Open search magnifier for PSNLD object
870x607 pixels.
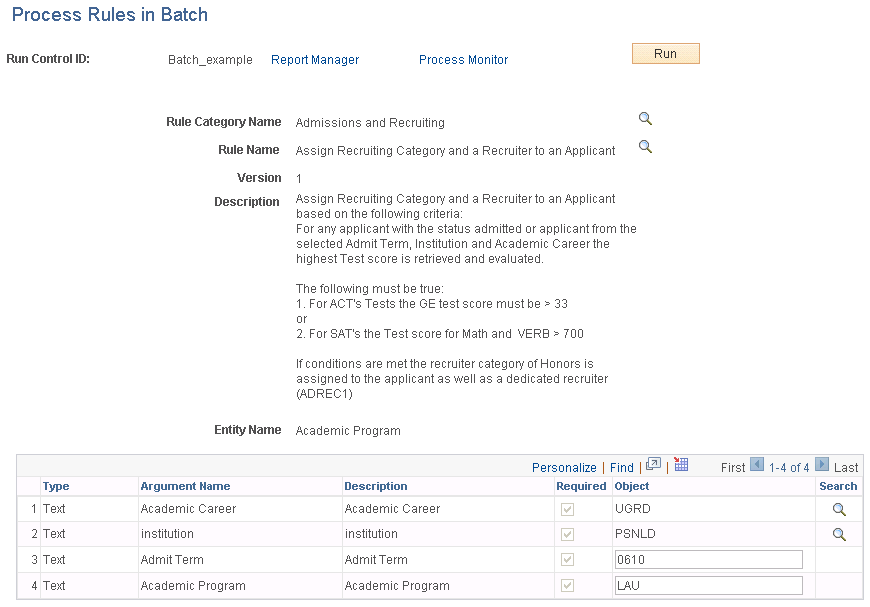(839, 534)
